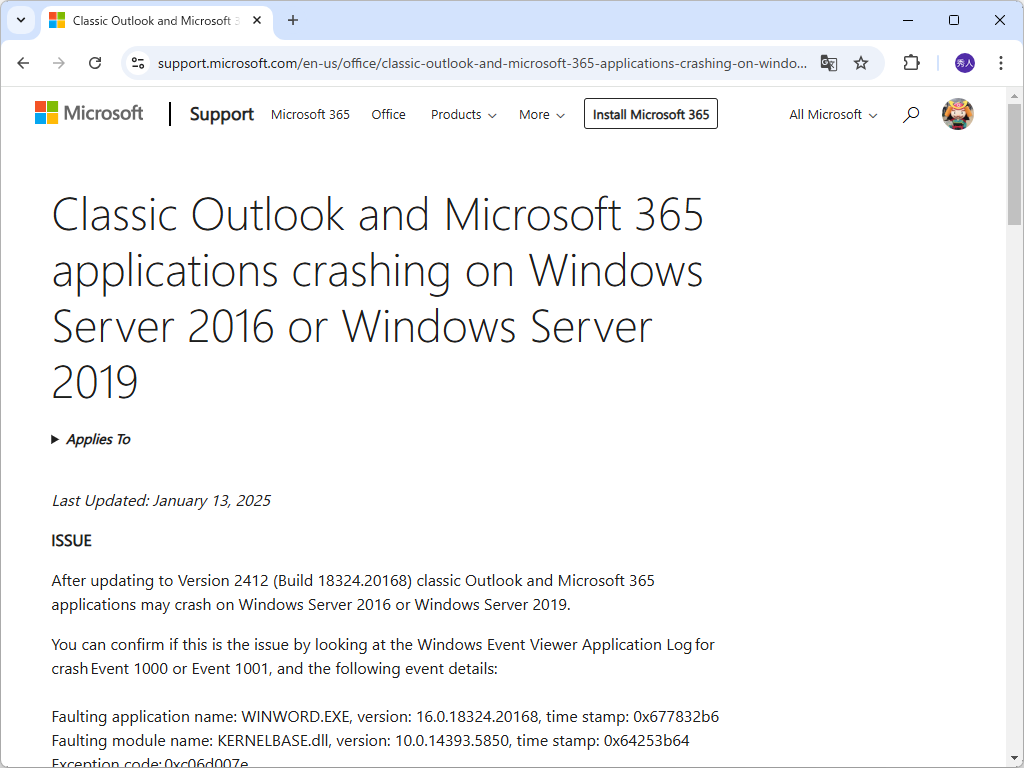Reload the page with the refresh icon
Image resolution: width=1024 pixels, height=768 pixels.
[95, 63]
